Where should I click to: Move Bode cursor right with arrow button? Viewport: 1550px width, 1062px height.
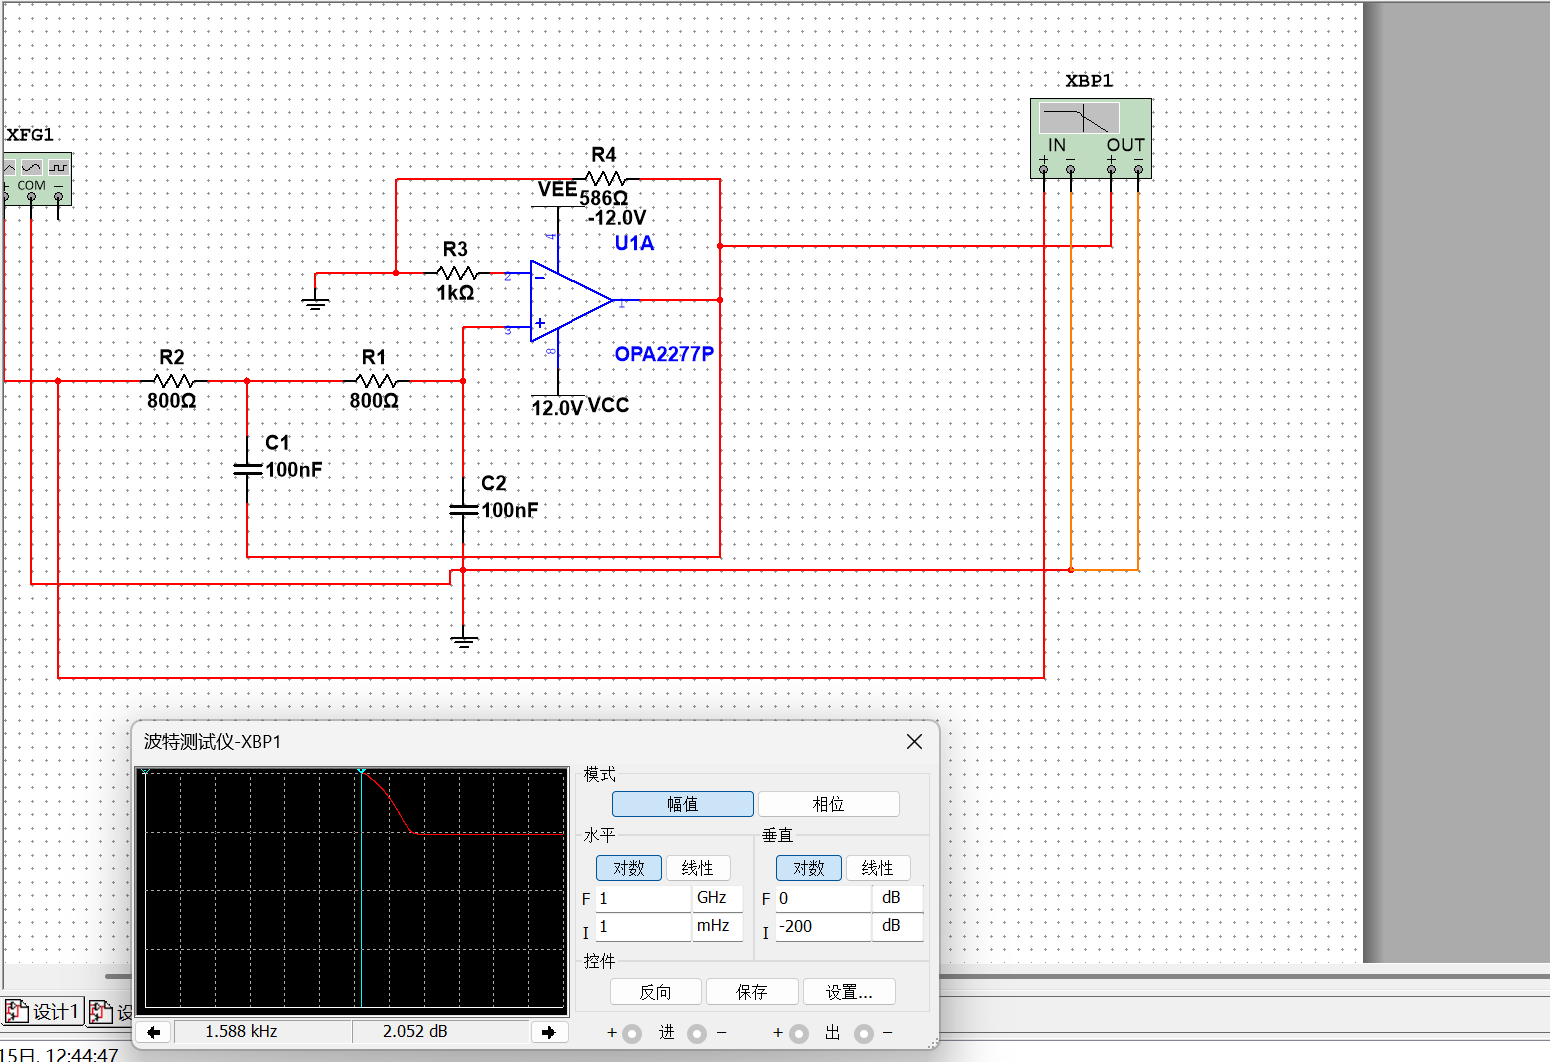[549, 1032]
